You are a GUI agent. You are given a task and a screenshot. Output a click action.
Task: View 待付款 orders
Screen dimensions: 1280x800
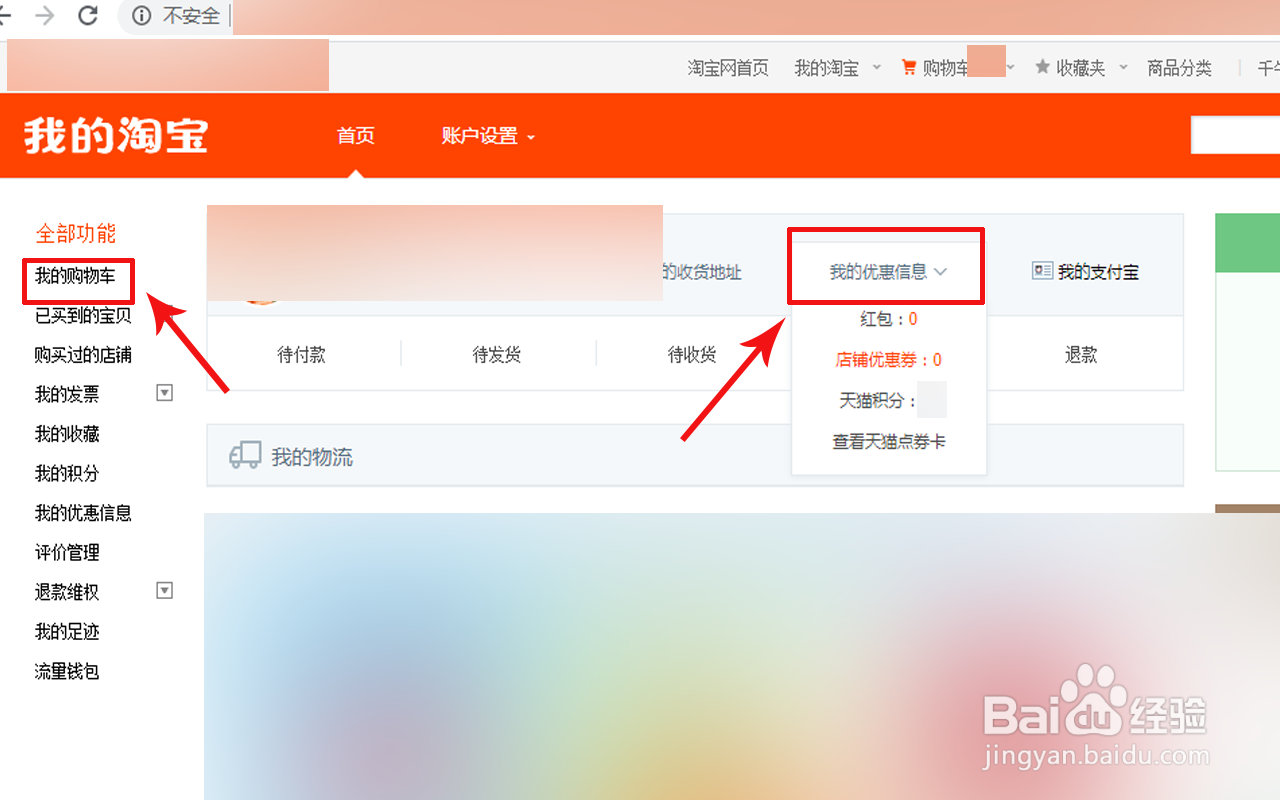coord(301,354)
